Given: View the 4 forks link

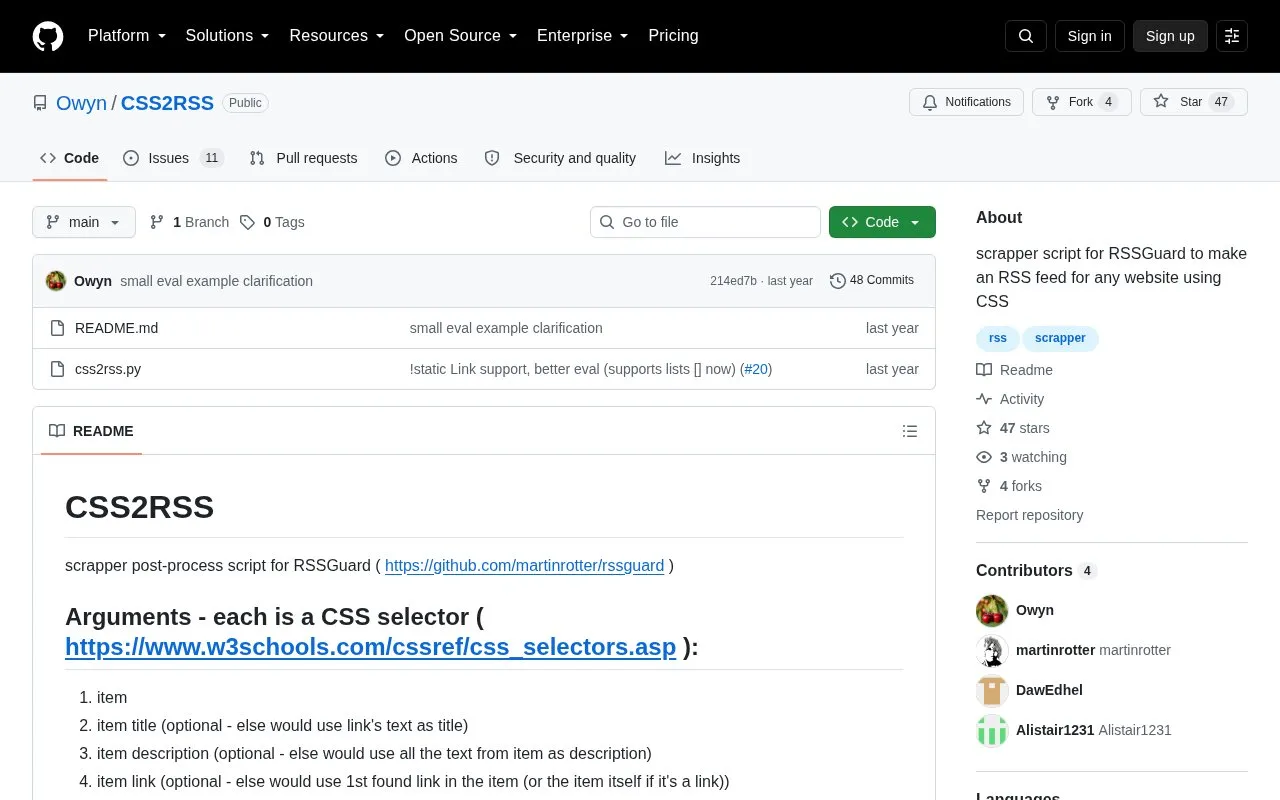Looking at the screenshot, I should tap(1009, 486).
